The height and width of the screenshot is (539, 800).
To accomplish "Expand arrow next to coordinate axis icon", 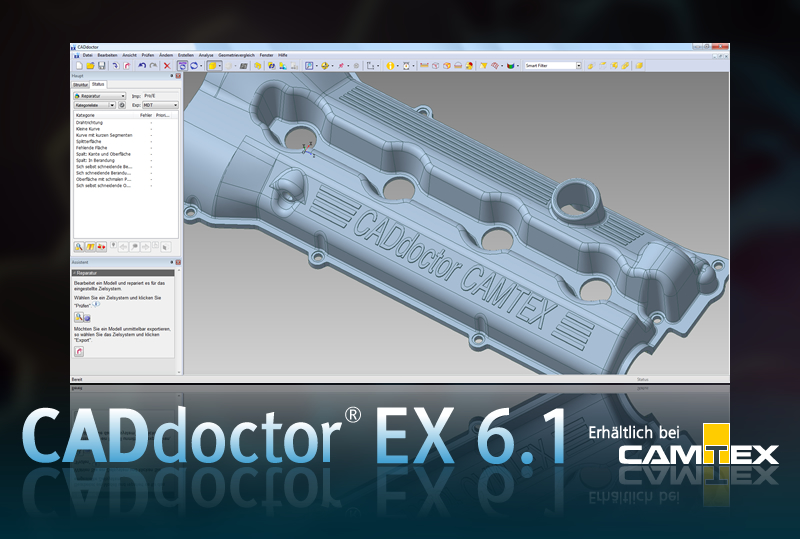I will point(378,66).
